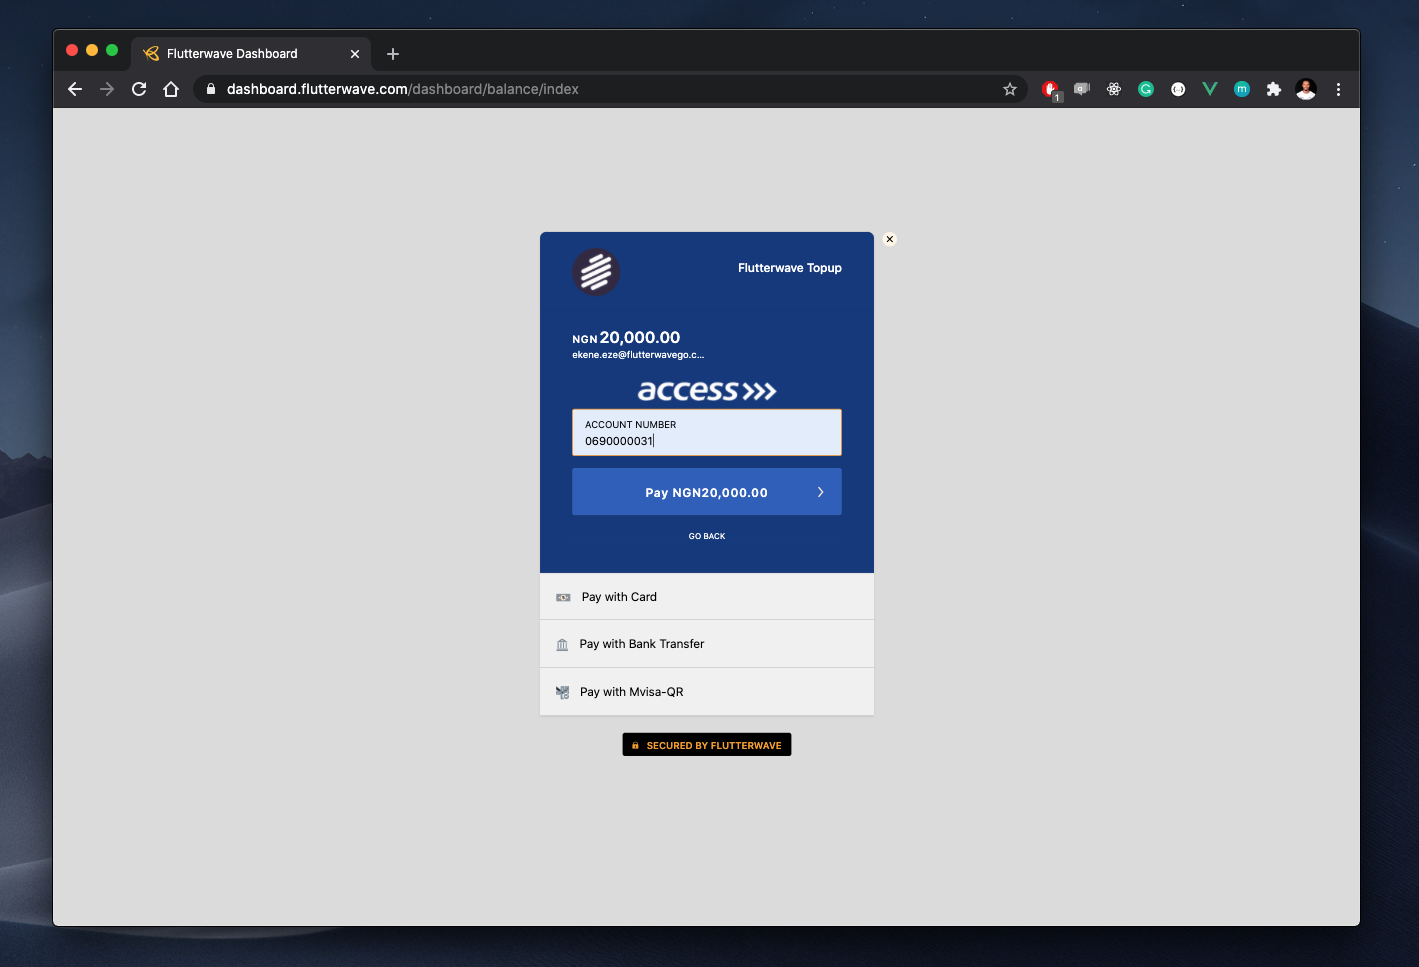Screen dimensions: 1419x967
Task: Click the green window fullscreen button
Action: coord(112,50)
